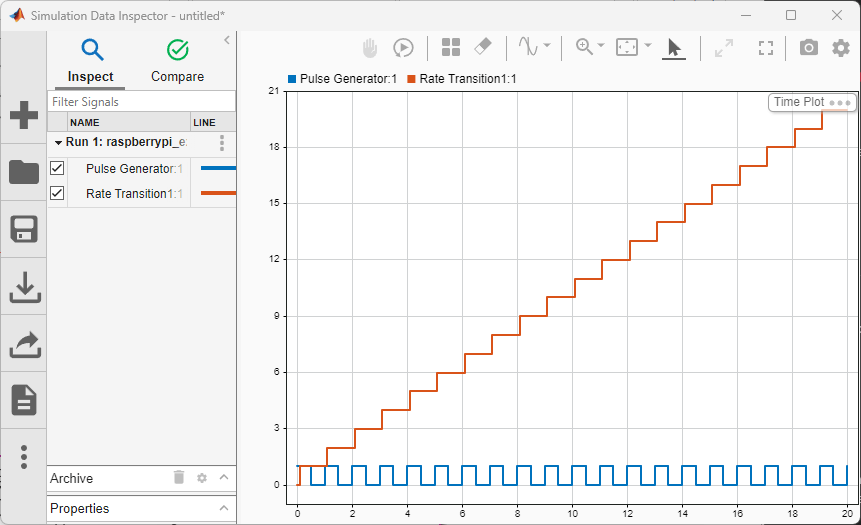Click the clear plot eraser icon
Screen dimensions: 861x525
point(483,47)
